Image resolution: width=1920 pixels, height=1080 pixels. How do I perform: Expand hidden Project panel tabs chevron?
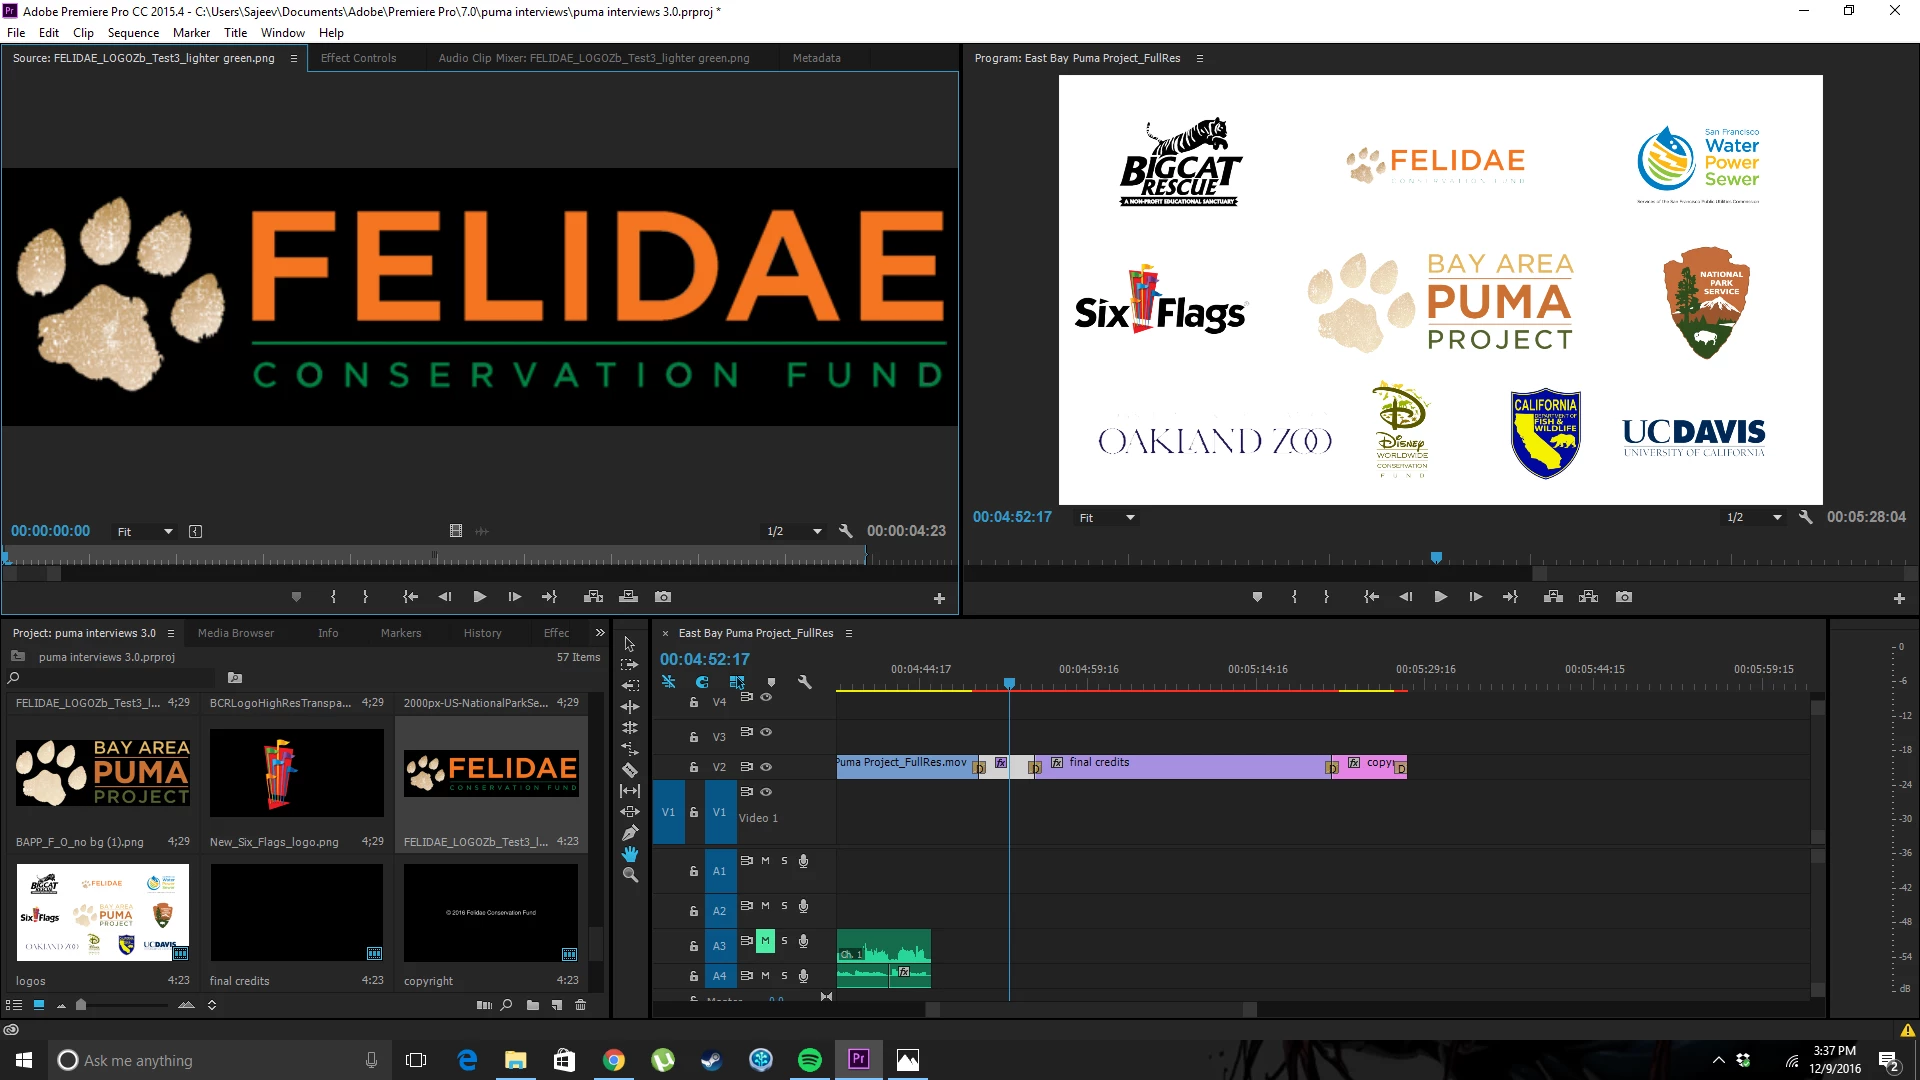pos(600,633)
